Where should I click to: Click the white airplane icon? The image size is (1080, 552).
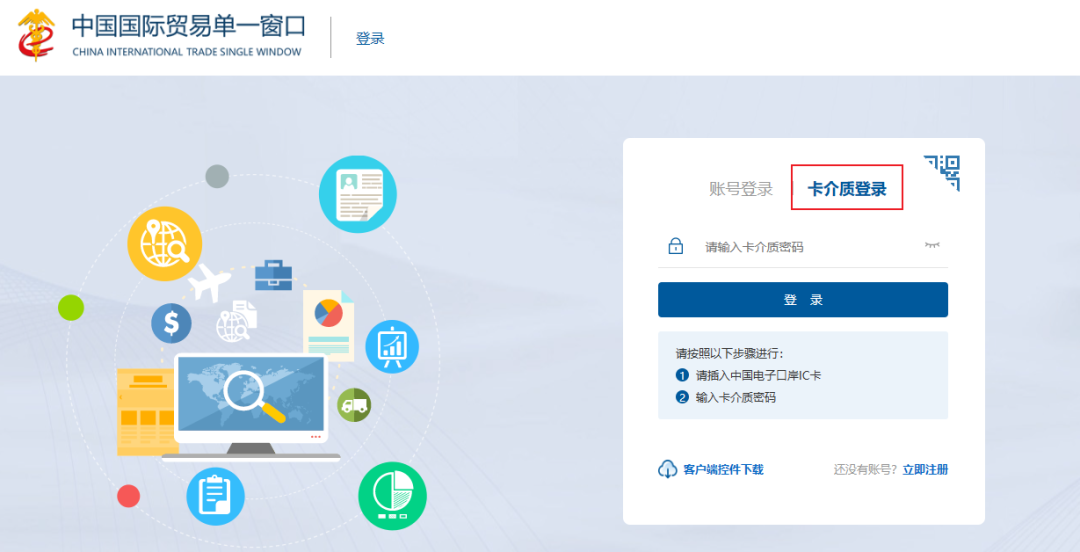pyautogui.click(x=209, y=283)
